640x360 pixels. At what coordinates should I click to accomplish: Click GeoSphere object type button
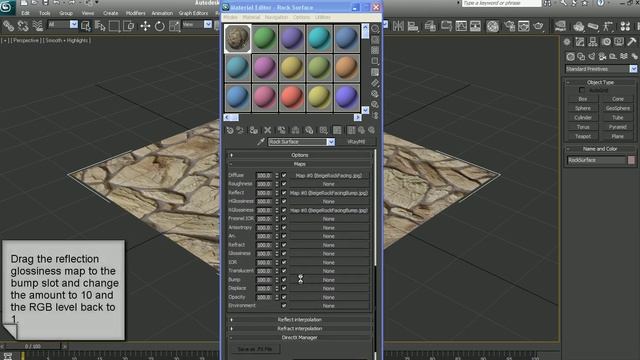click(618, 108)
